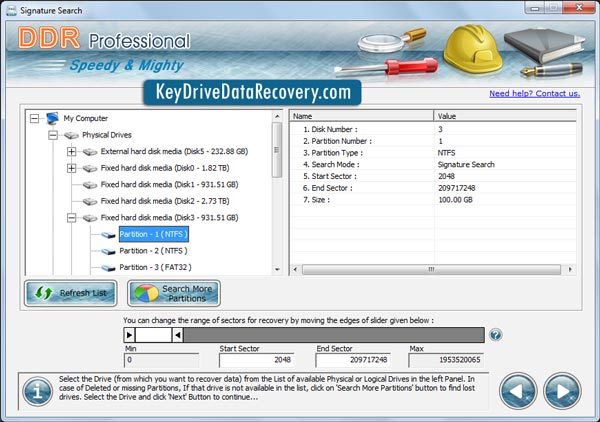Screen dimensions: 600x422
Task: Click the Value column header
Action: [x=505, y=116]
